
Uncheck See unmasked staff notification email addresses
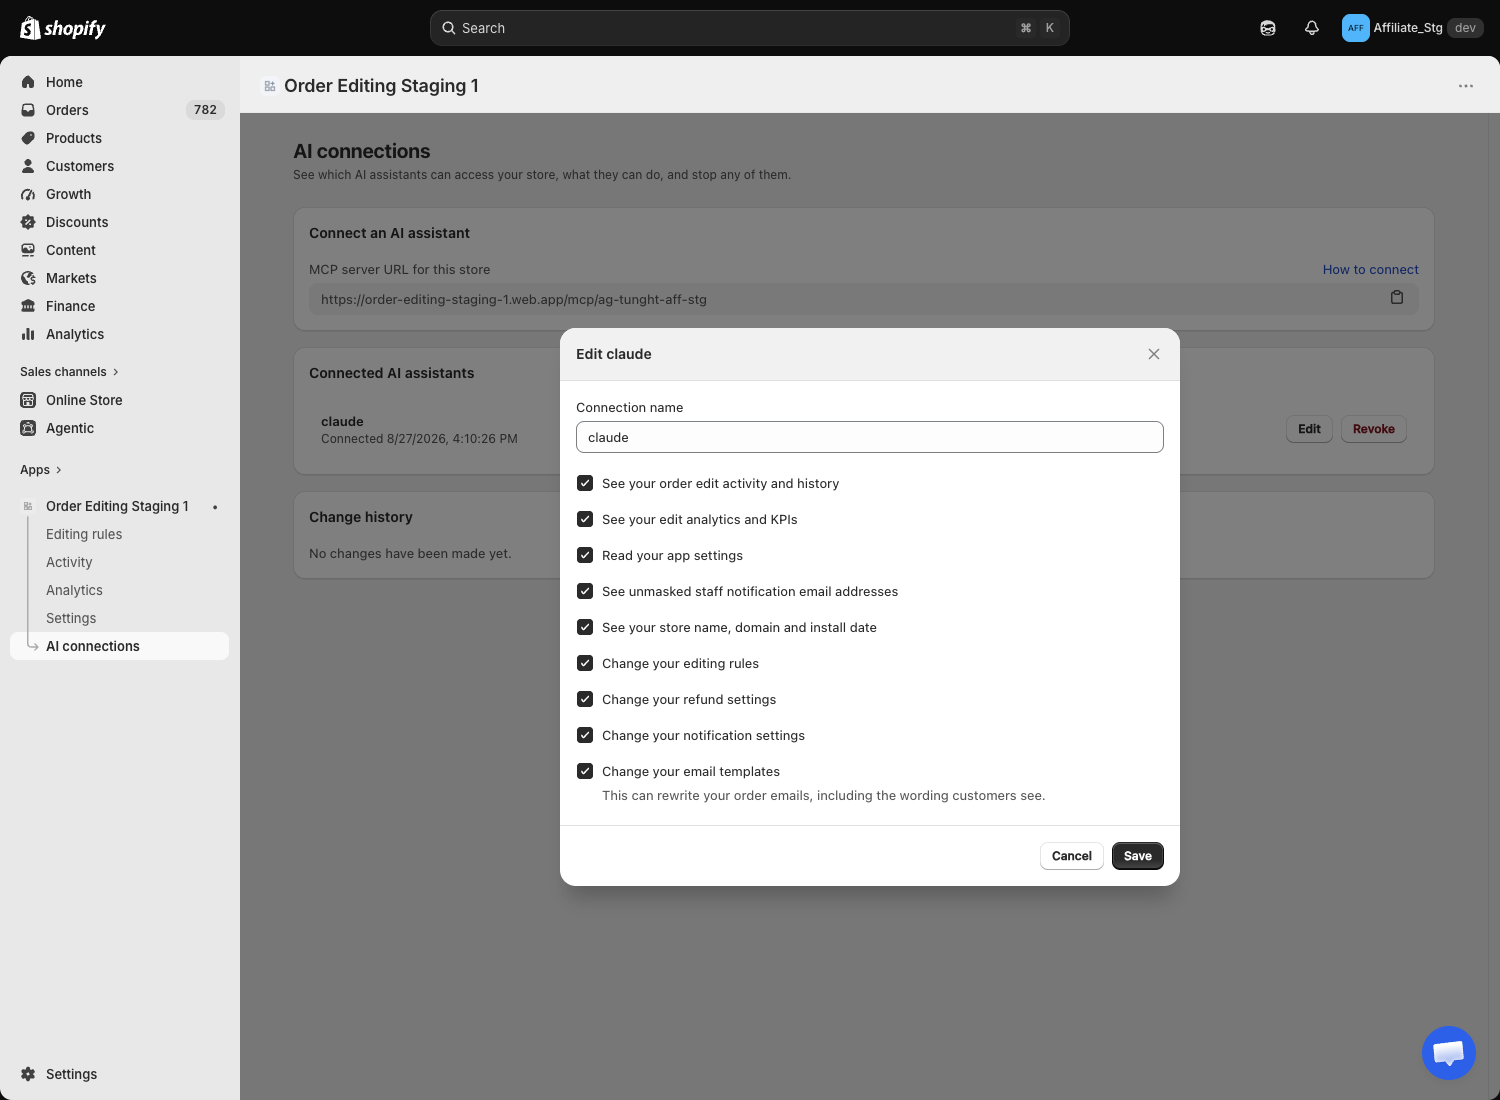pos(585,591)
